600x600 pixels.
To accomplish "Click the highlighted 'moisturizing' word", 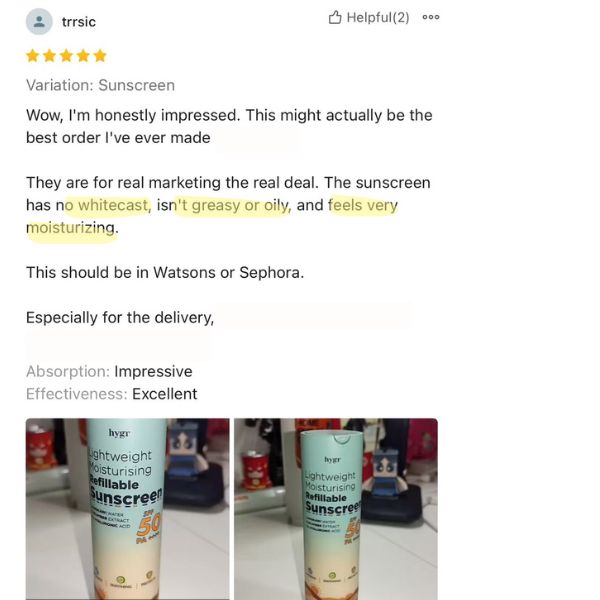I will click(x=71, y=228).
